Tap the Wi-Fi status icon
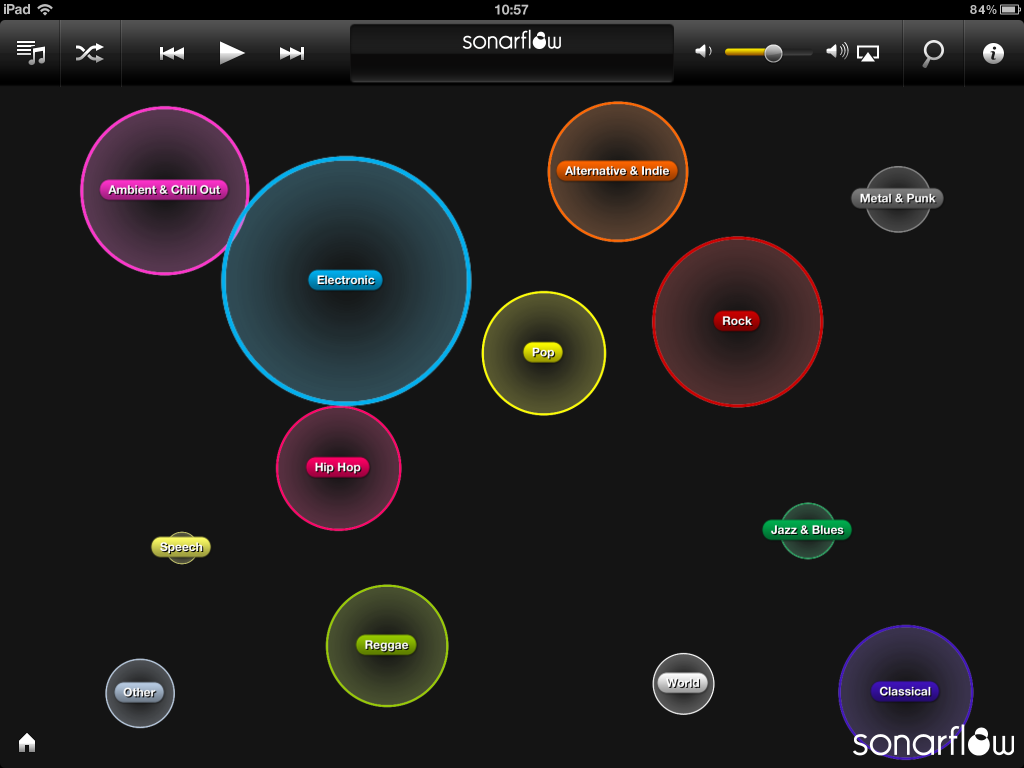Screen dimensions: 1024x768 click(x=45, y=10)
